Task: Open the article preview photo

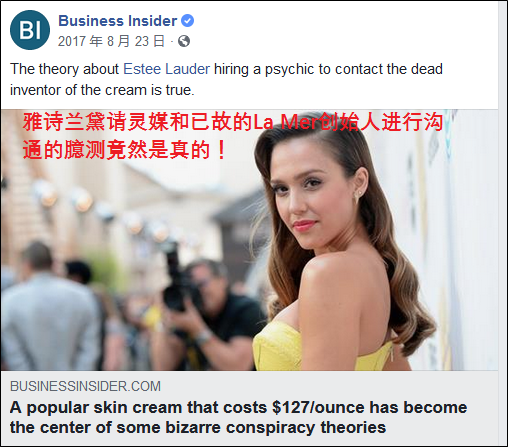Action: pos(249,240)
